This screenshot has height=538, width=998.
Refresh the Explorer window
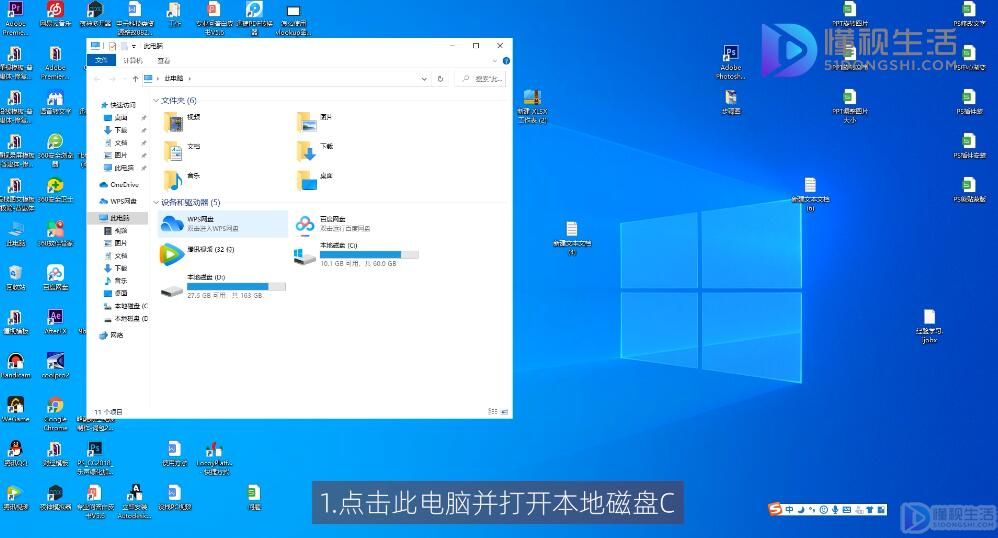coord(440,79)
